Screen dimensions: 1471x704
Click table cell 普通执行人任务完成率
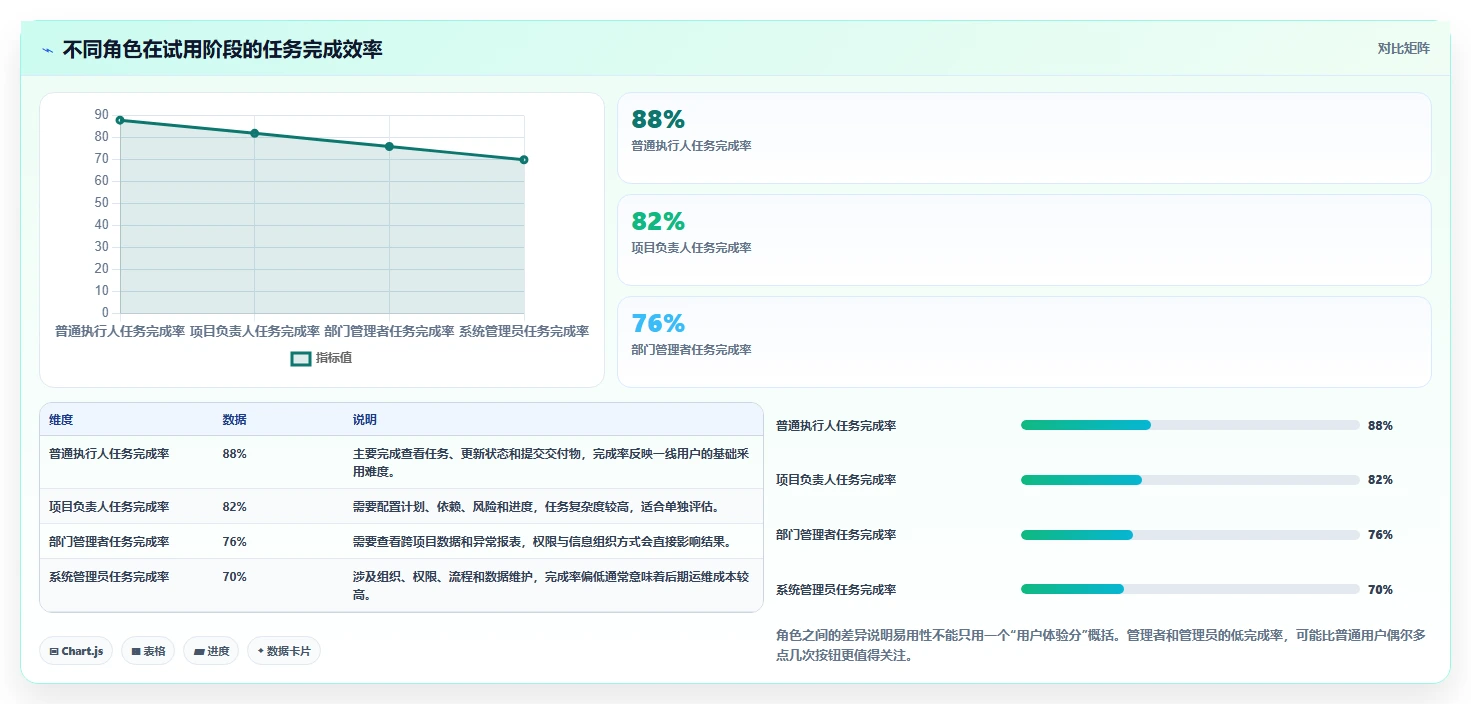coord(109,454)
